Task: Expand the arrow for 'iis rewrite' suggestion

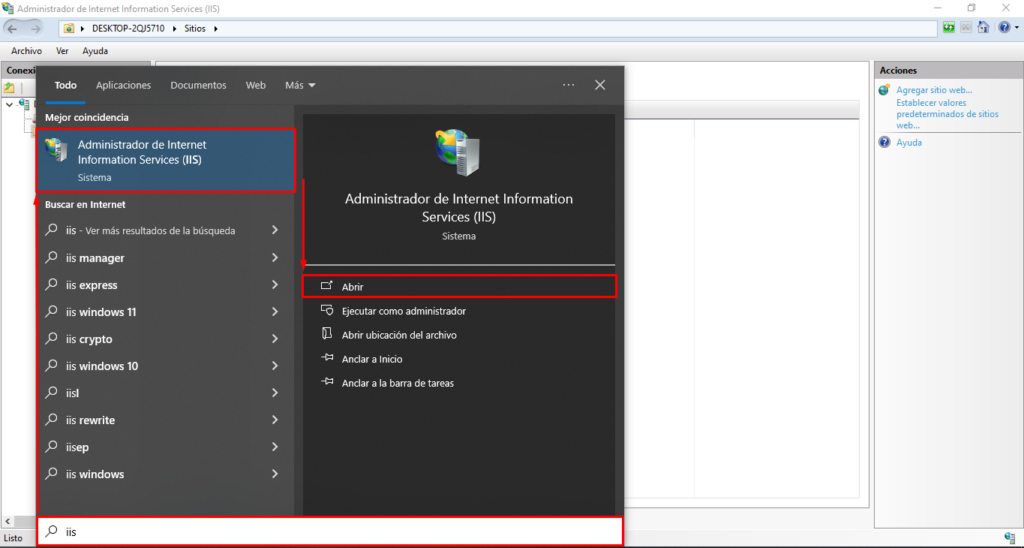Action: tap(275, 420)
